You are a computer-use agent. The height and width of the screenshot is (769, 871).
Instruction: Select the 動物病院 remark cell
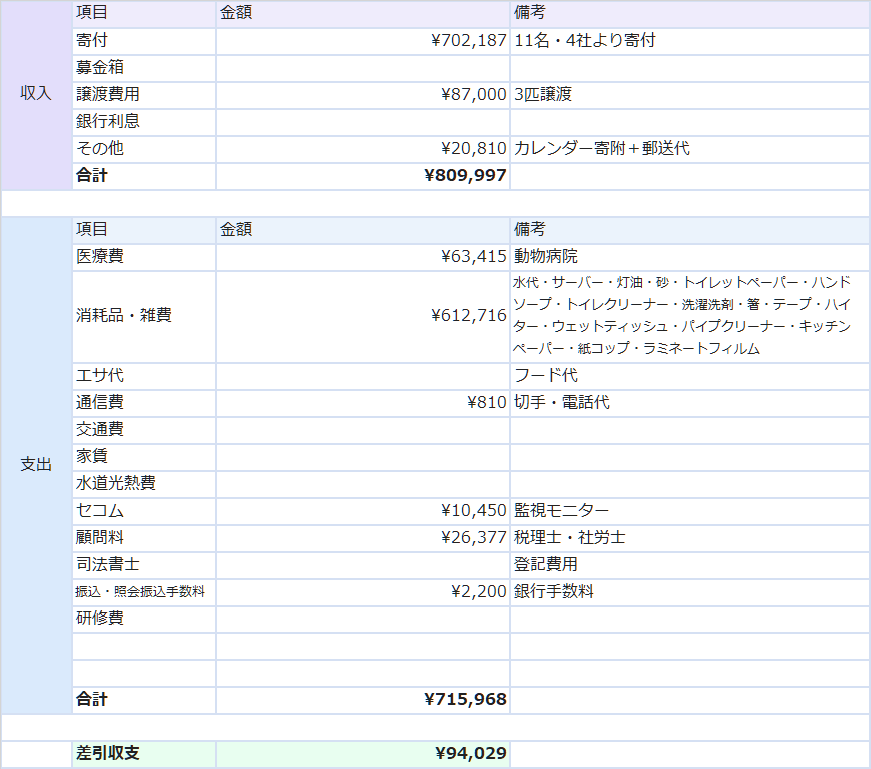click(689, 257)
